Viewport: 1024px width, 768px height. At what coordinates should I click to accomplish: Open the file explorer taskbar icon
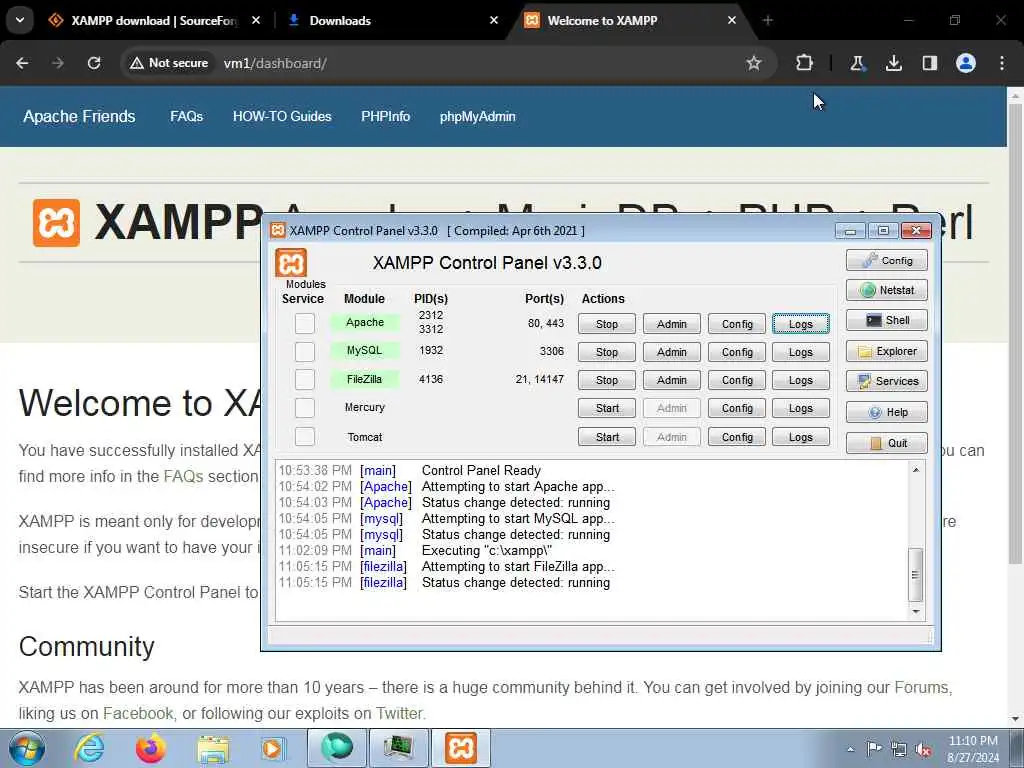point(213,748)
